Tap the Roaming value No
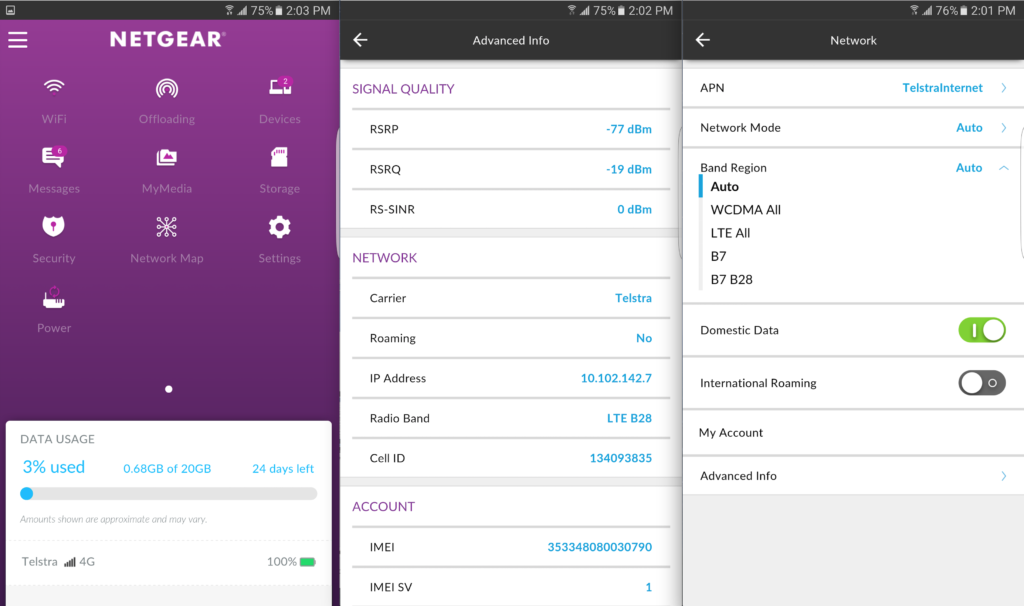The width and height of the screenshot is (1024, 606). point(644,338)
